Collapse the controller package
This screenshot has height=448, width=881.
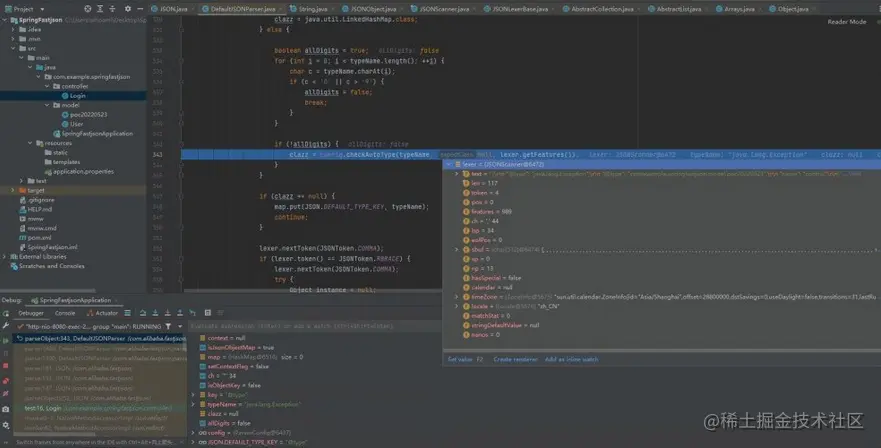(x=47, y=87)
